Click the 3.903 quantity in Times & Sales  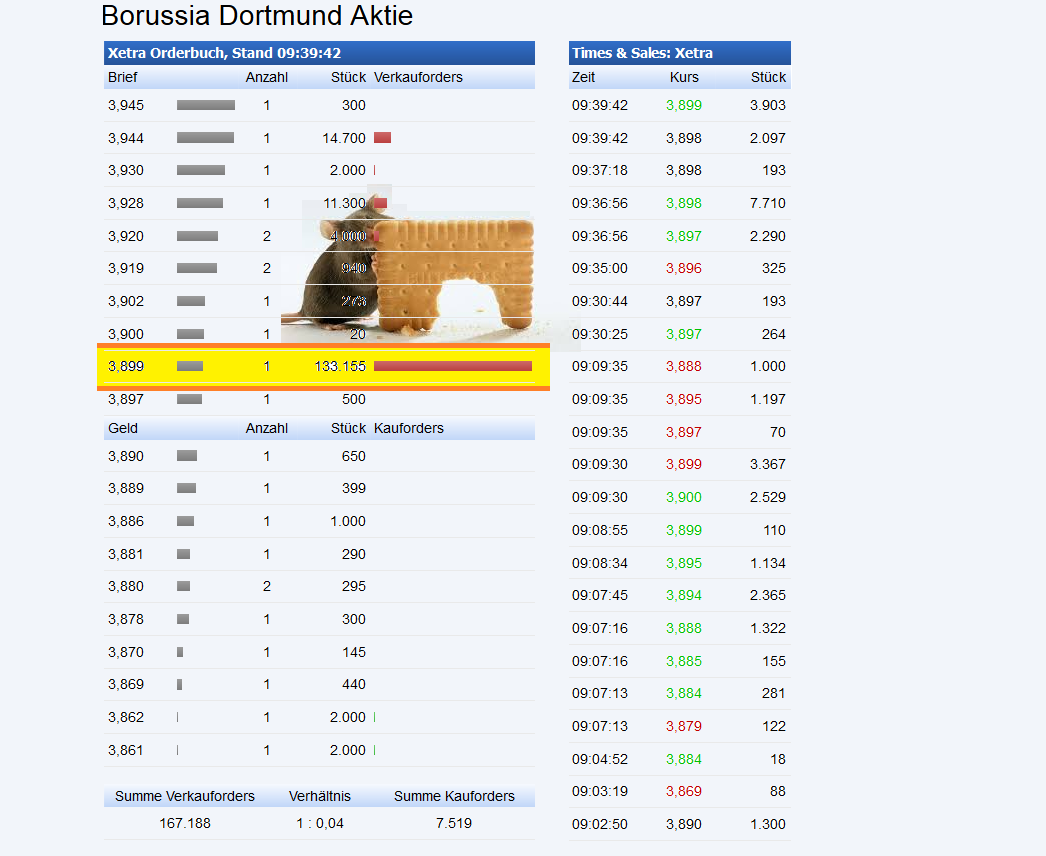click(768, 105)
